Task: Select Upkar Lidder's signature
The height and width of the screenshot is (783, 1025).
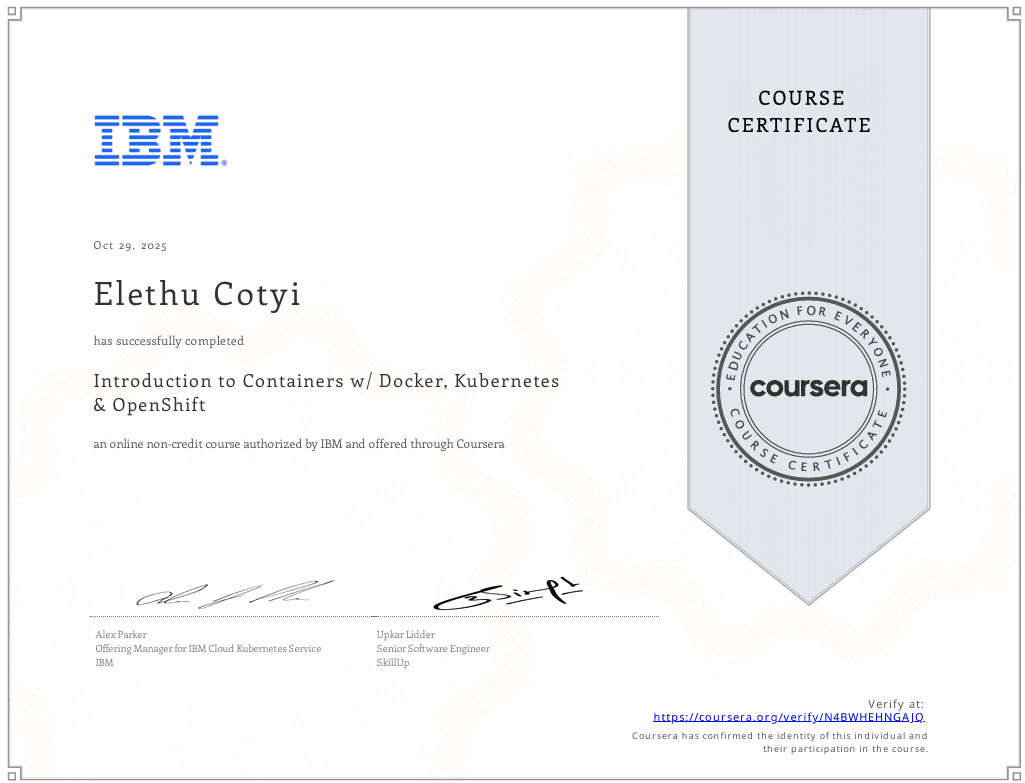Action: pos(510,590)
